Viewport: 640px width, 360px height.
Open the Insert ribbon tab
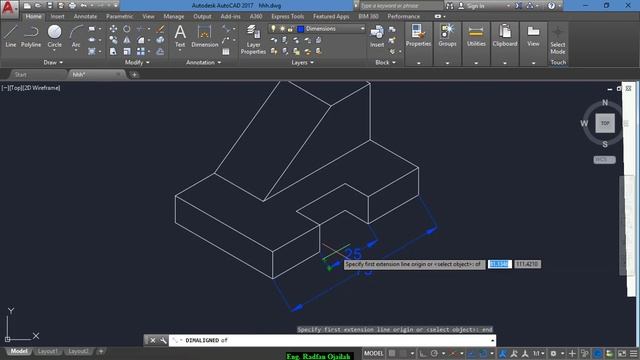pos(57,16)
